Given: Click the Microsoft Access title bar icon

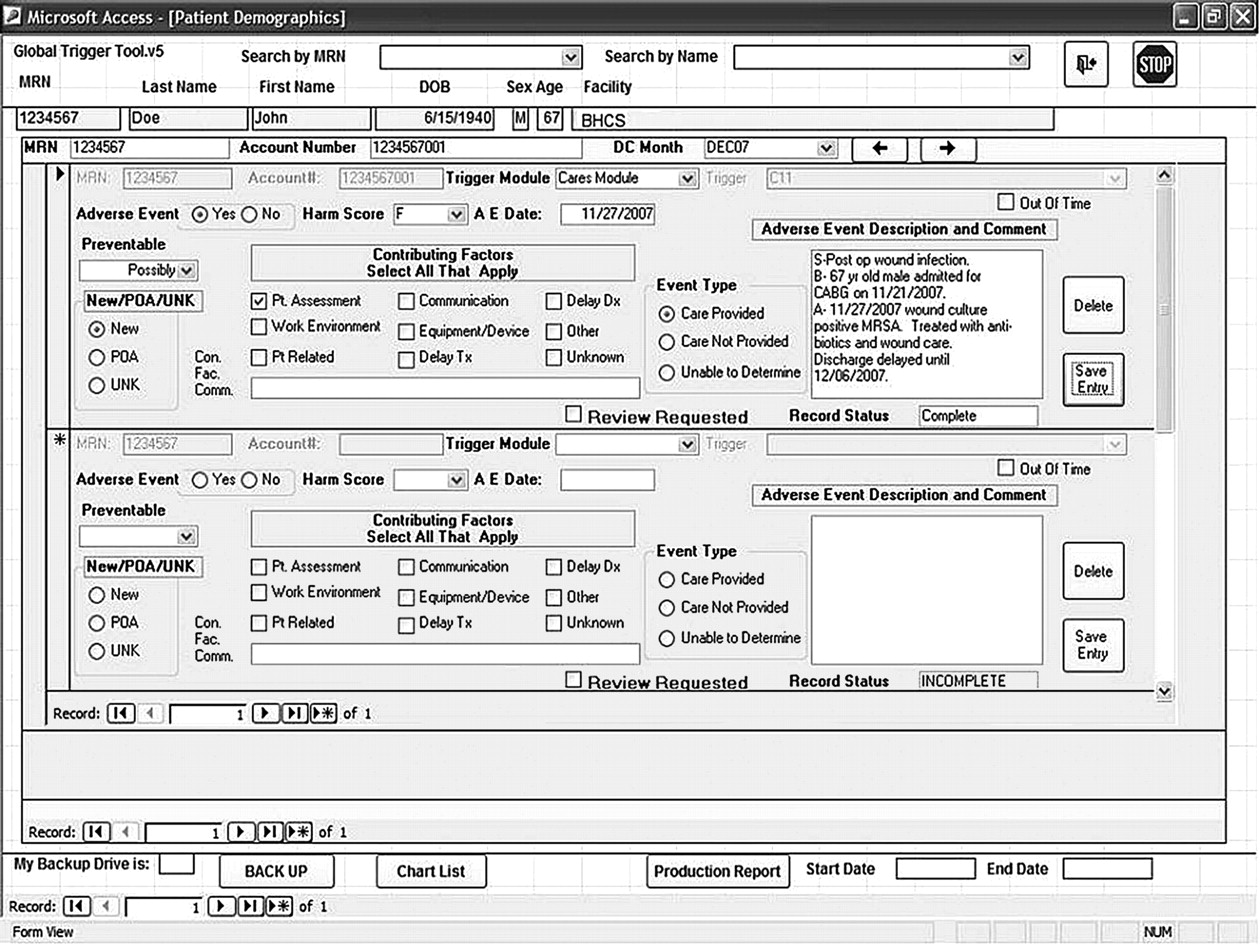Looking at the screenshot, I should [12, 15].
